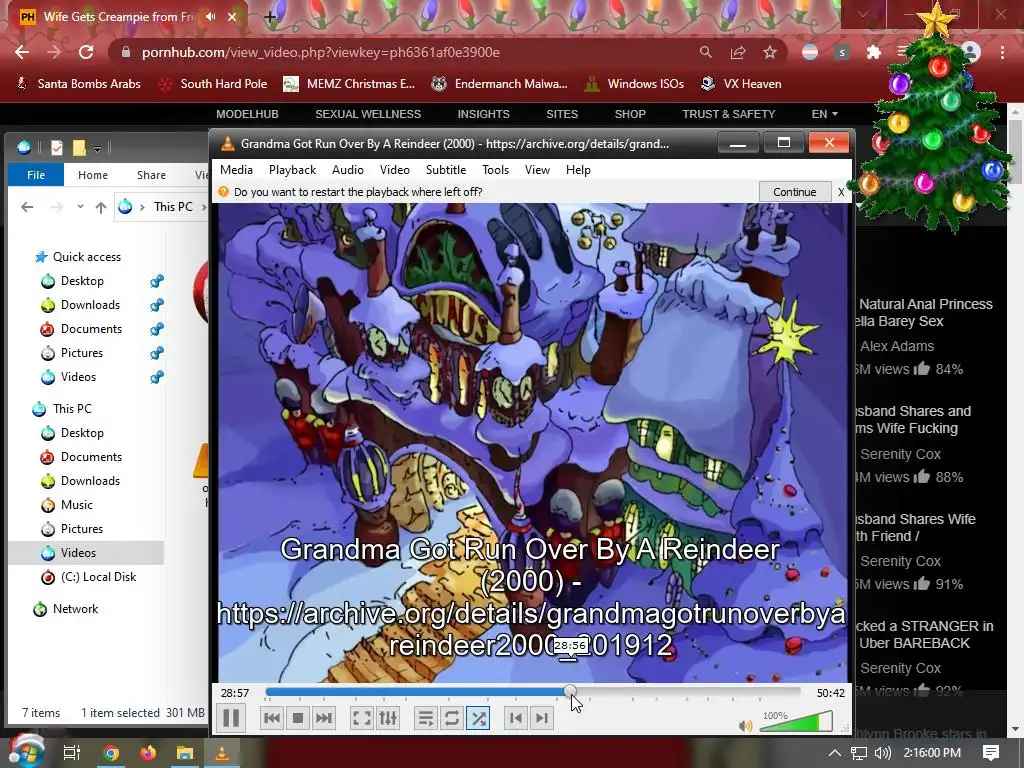The width and height of the screenshot is (1024, 768).
Task: Mute VLC using the speaker icon
Action: pyautogui.click(x=745, y=726)
